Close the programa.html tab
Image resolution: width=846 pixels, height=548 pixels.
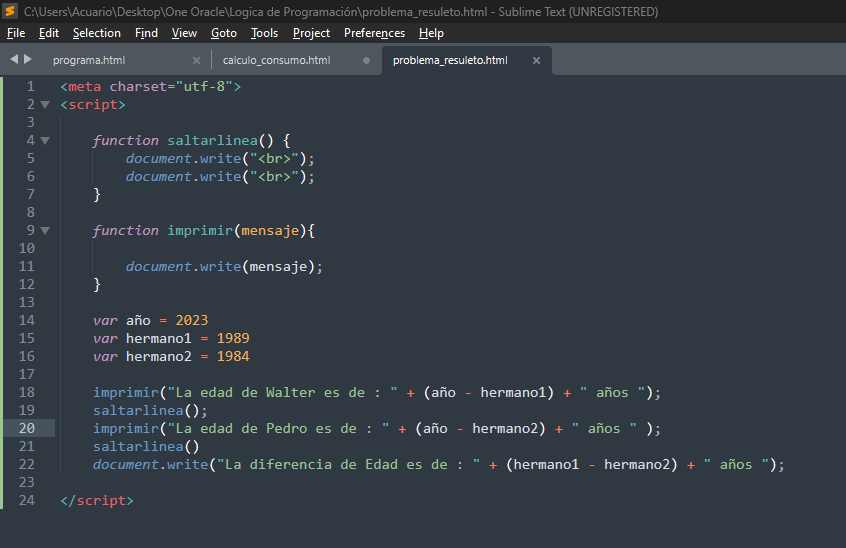tap(196, 60)
